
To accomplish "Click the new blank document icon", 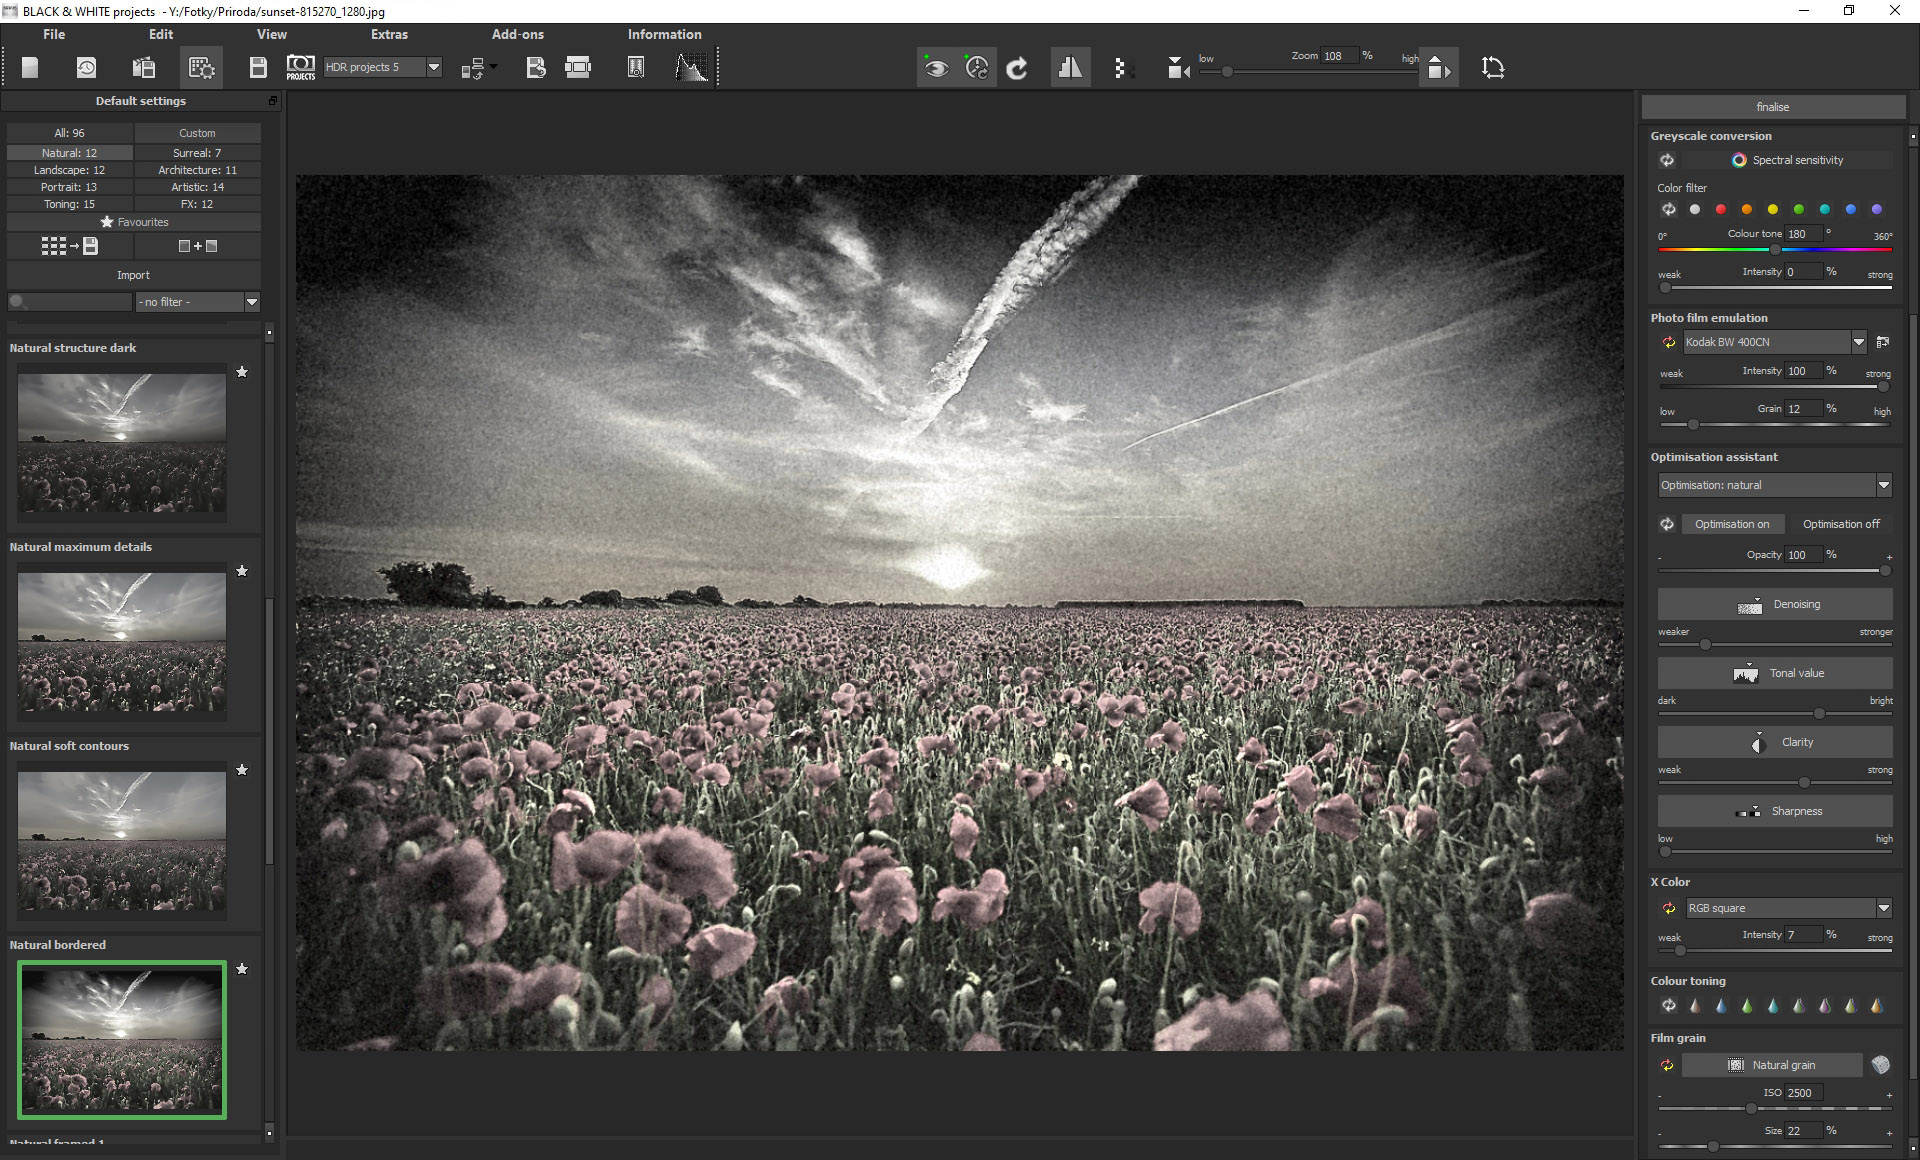I will pos(30,67).
